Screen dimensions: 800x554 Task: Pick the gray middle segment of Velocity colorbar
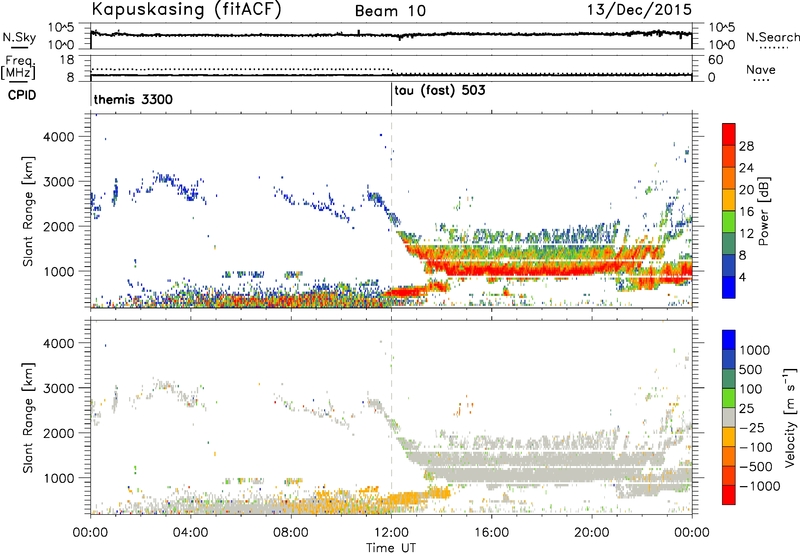(729, 417)
